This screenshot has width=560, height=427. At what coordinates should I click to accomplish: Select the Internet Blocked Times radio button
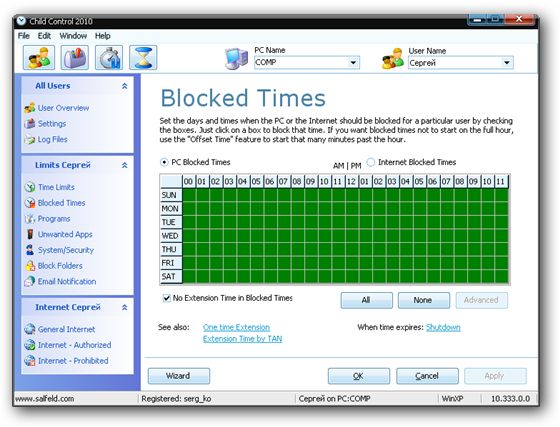(371, 162)
